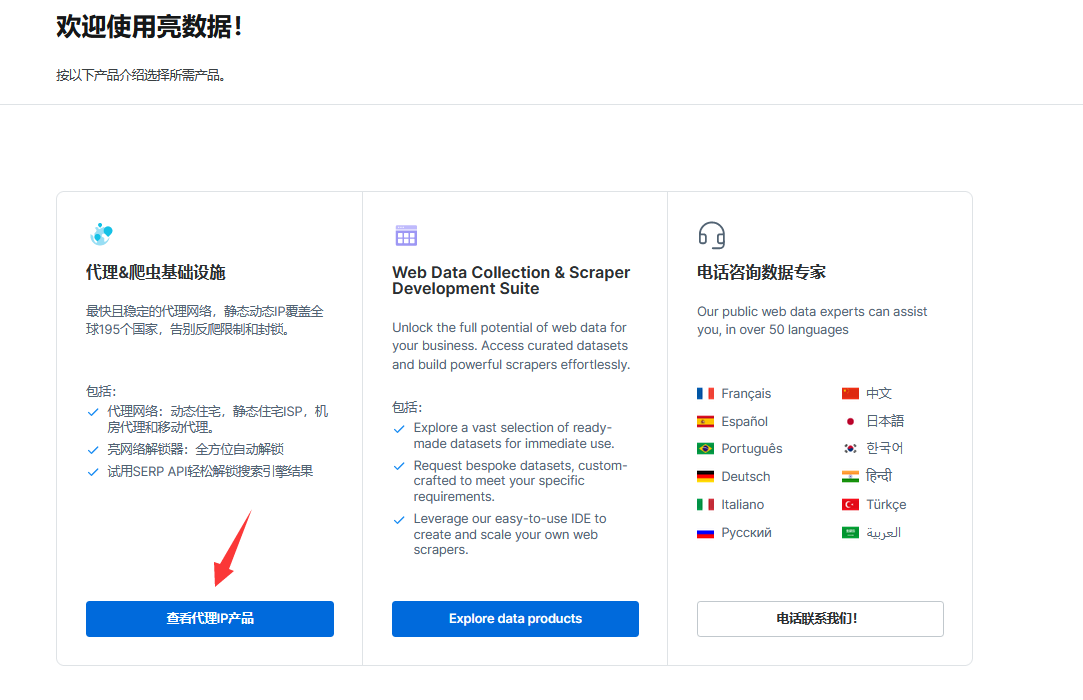
Task: Click checkmark beside 'Request bespoke datasets'
Action: [399, 466]
